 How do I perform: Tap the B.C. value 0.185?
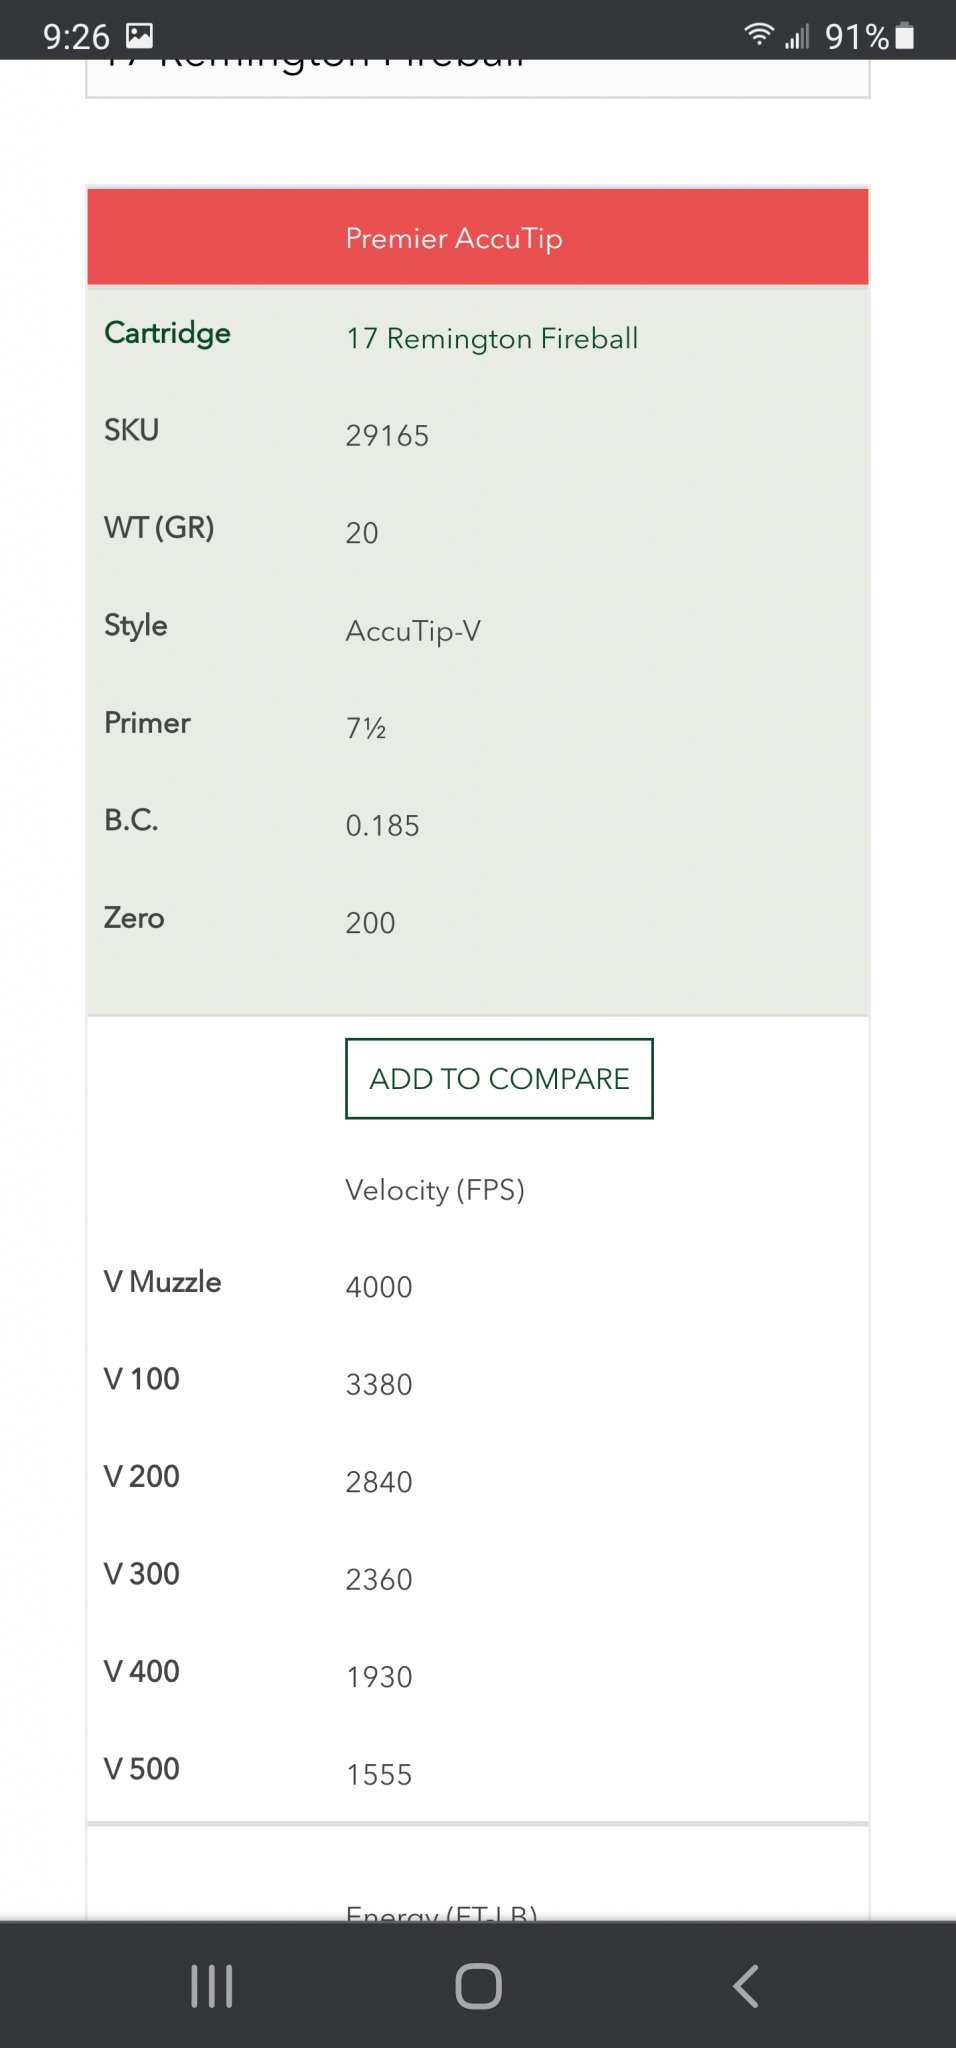[x=382, y=825]
